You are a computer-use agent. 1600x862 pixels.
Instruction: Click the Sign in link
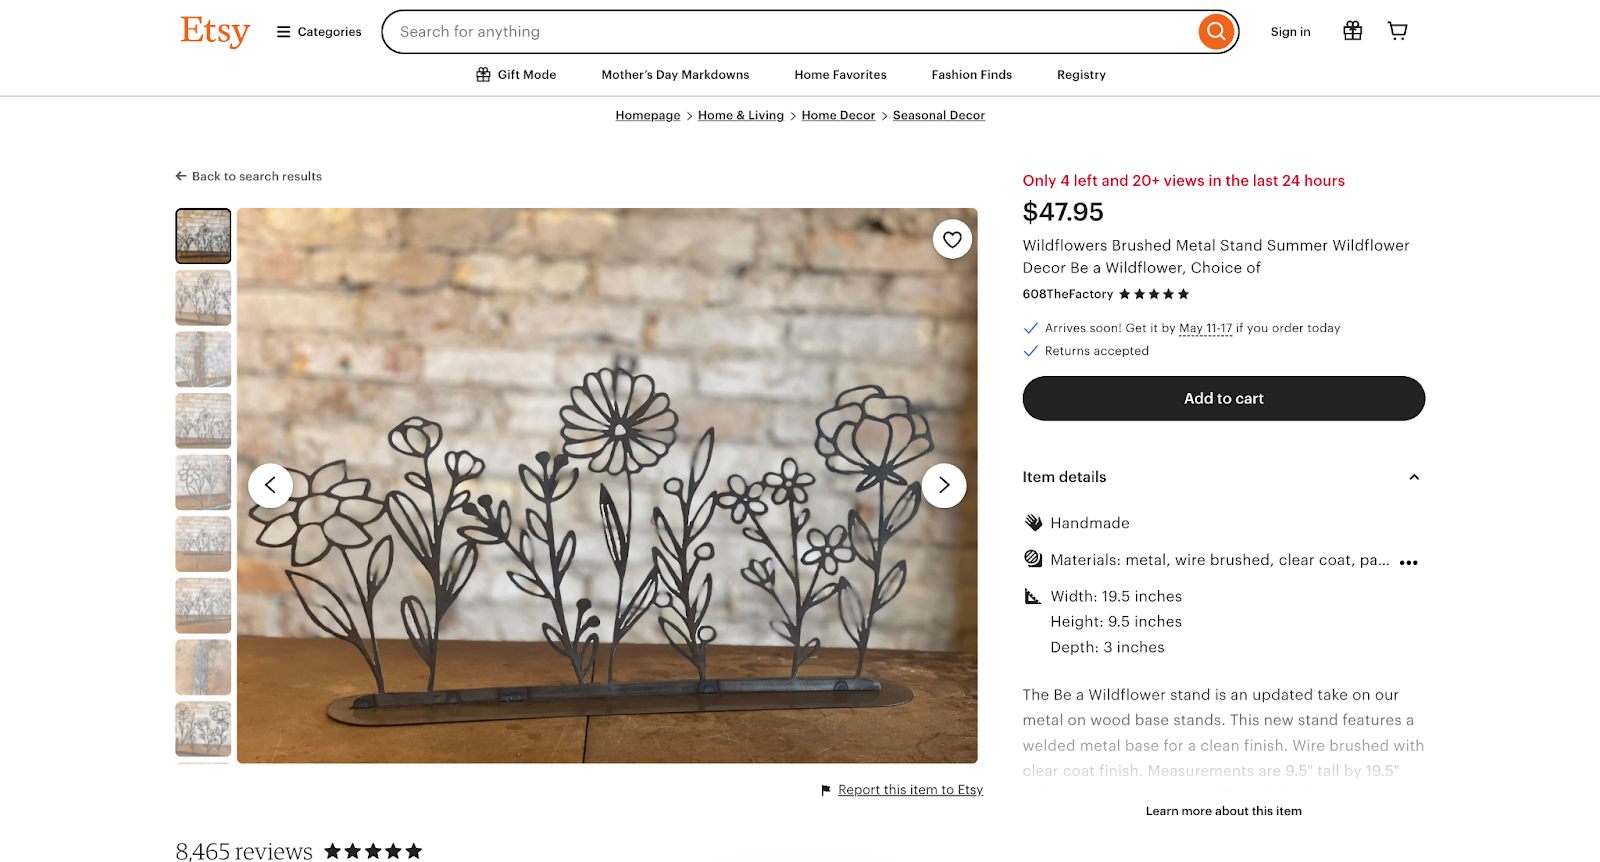pyautogui.click(x=1290, y=31)
